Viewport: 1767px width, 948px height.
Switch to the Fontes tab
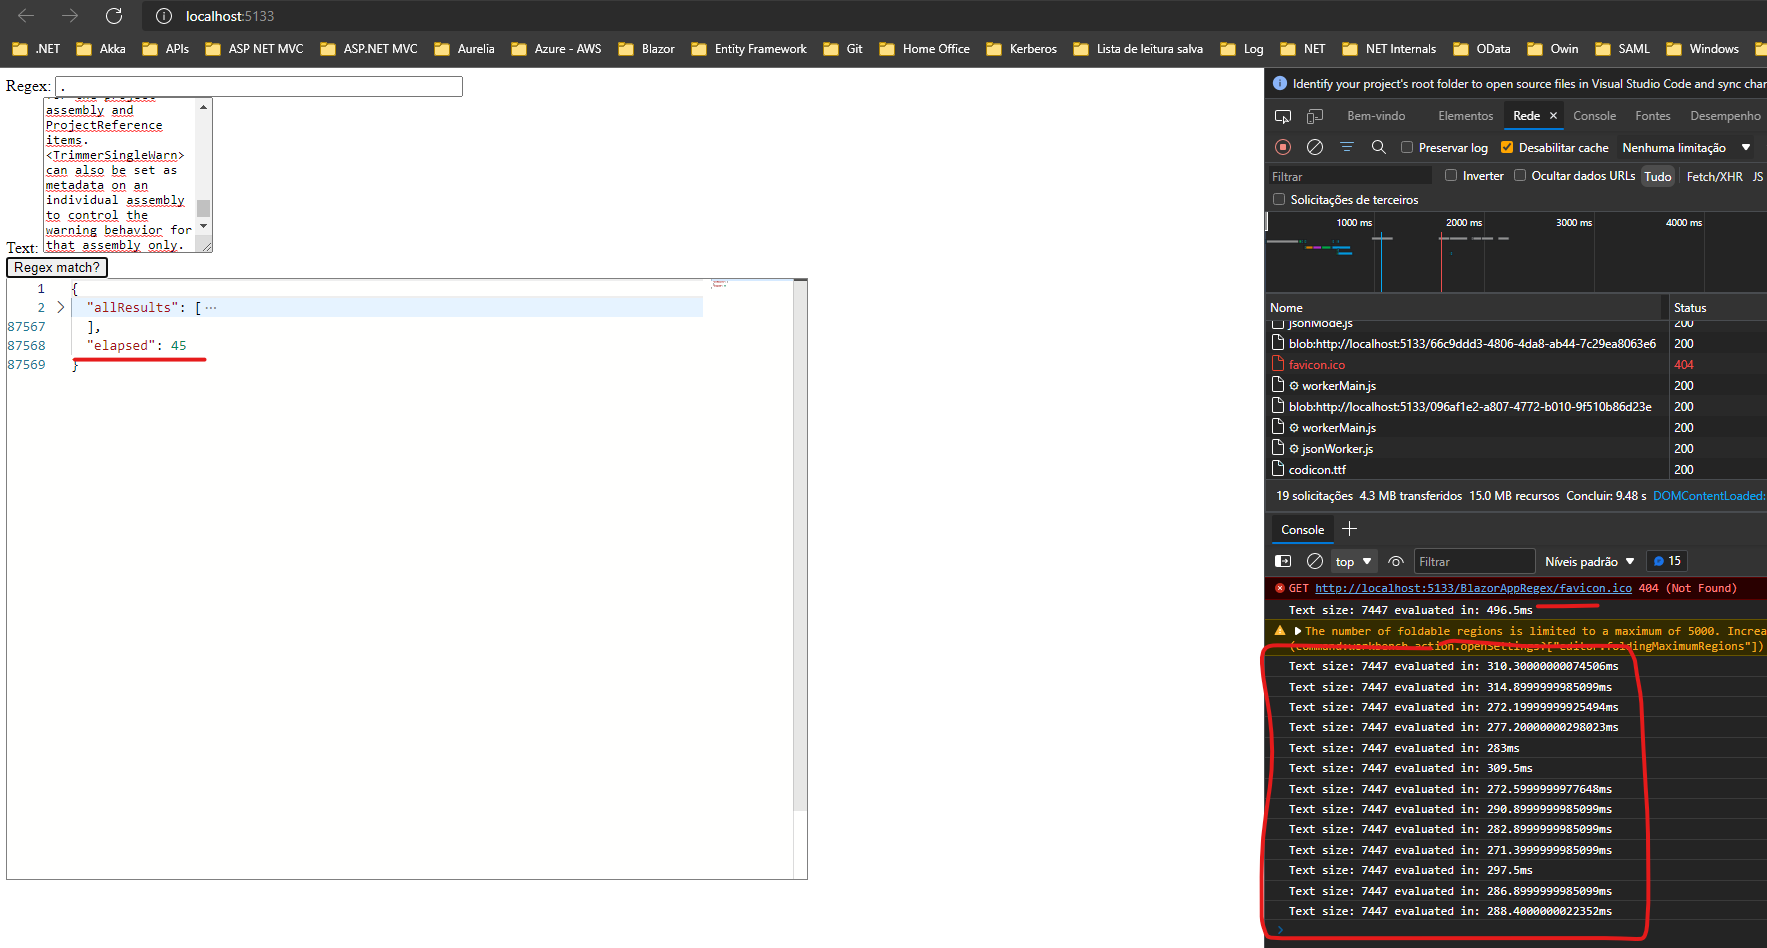pyautogui.click(x=1652, y=115)
